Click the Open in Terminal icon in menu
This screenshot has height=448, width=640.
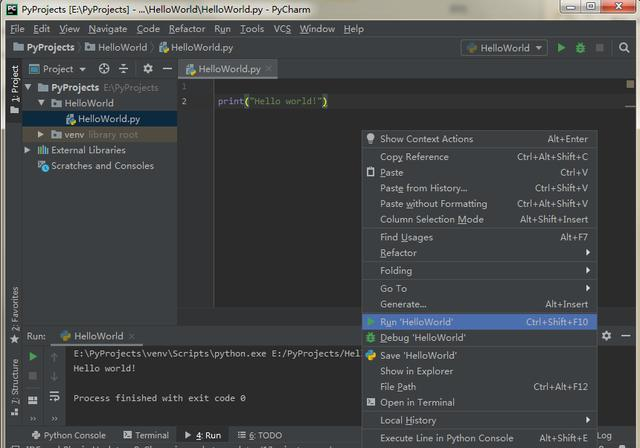tap(371, 402)
